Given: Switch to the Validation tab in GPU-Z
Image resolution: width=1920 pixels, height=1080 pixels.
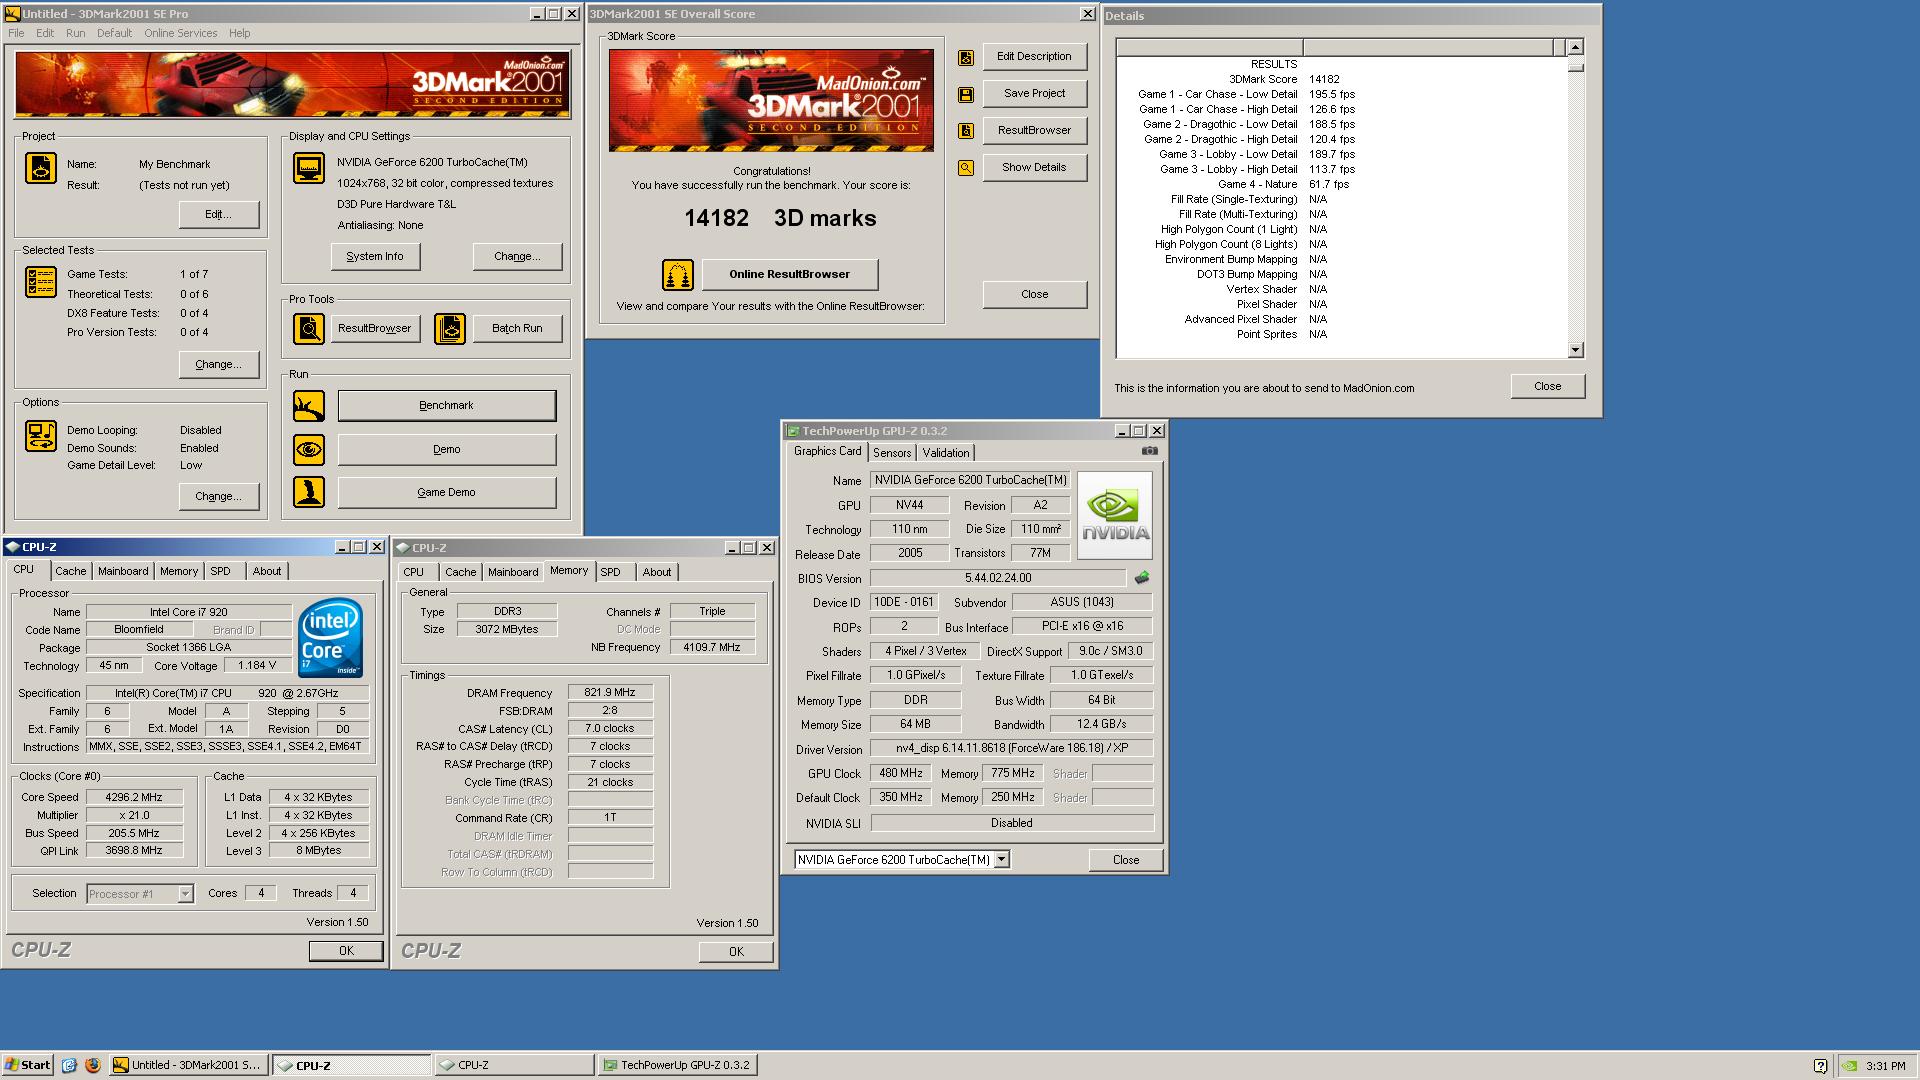Looking at the screenshot, I should 945,453.
